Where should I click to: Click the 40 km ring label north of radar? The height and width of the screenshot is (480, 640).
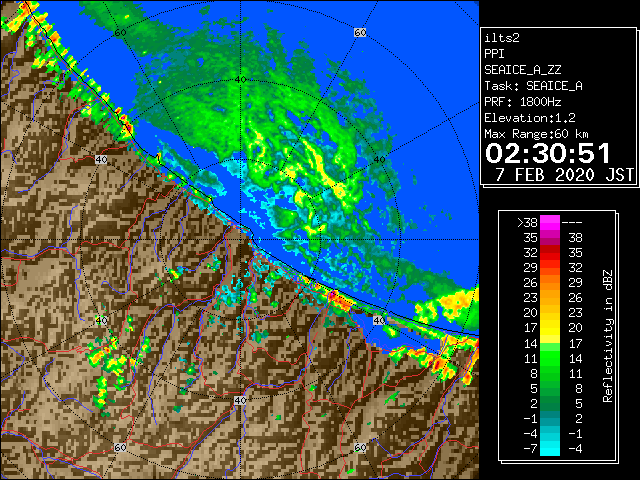pos(241,79)
